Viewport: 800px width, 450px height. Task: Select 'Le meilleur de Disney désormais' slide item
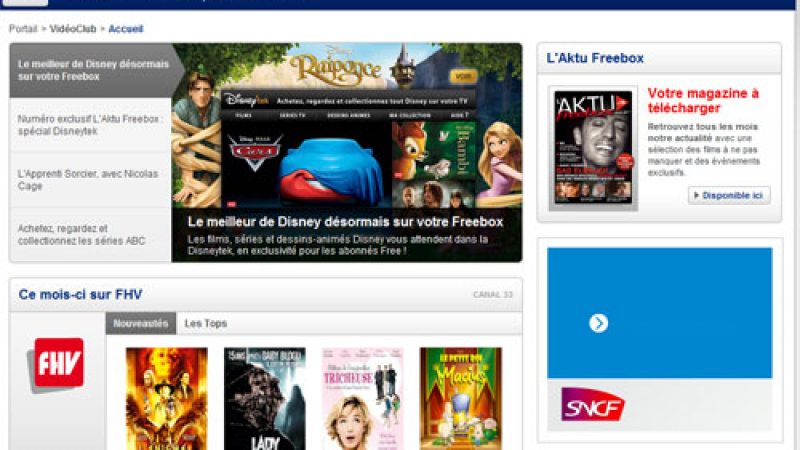click(92, 70)
